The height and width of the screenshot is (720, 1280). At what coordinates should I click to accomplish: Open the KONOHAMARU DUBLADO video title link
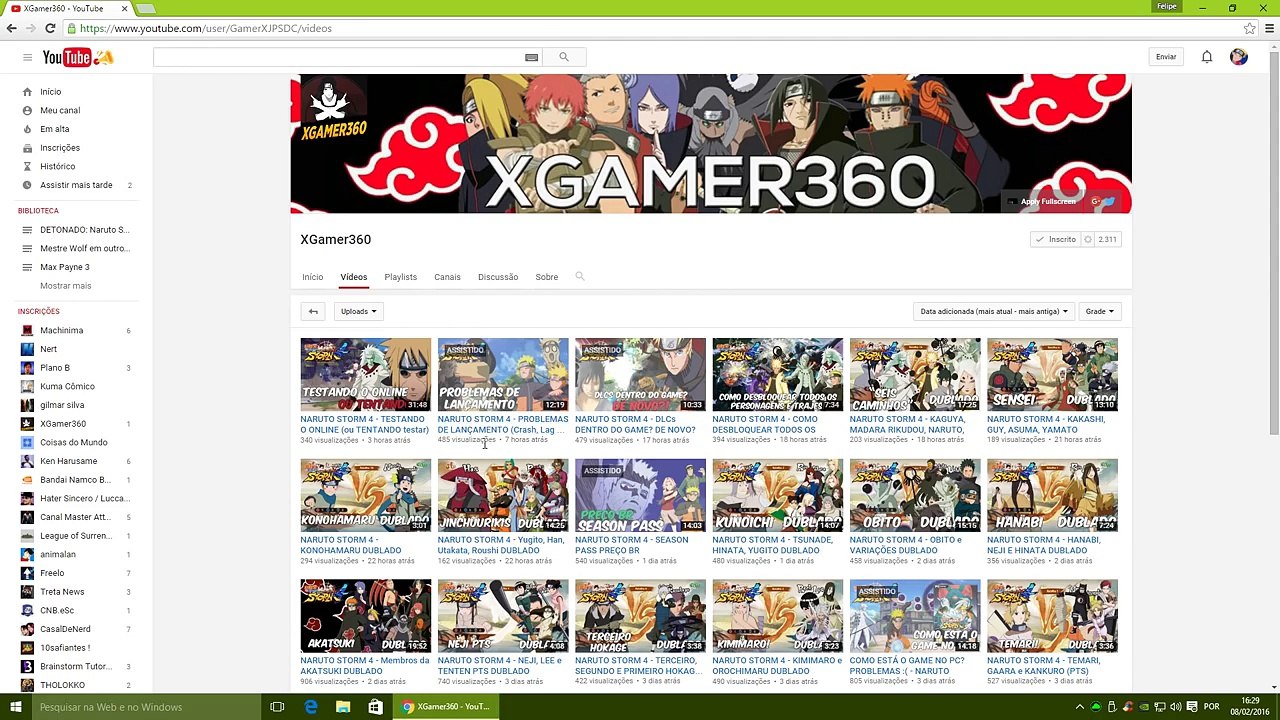[x=351, y=545]
